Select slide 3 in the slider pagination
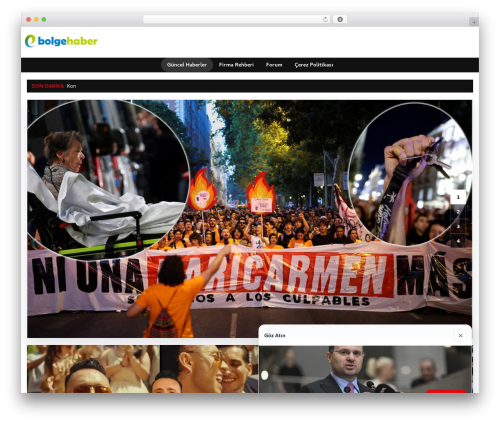 click(458, 226)
